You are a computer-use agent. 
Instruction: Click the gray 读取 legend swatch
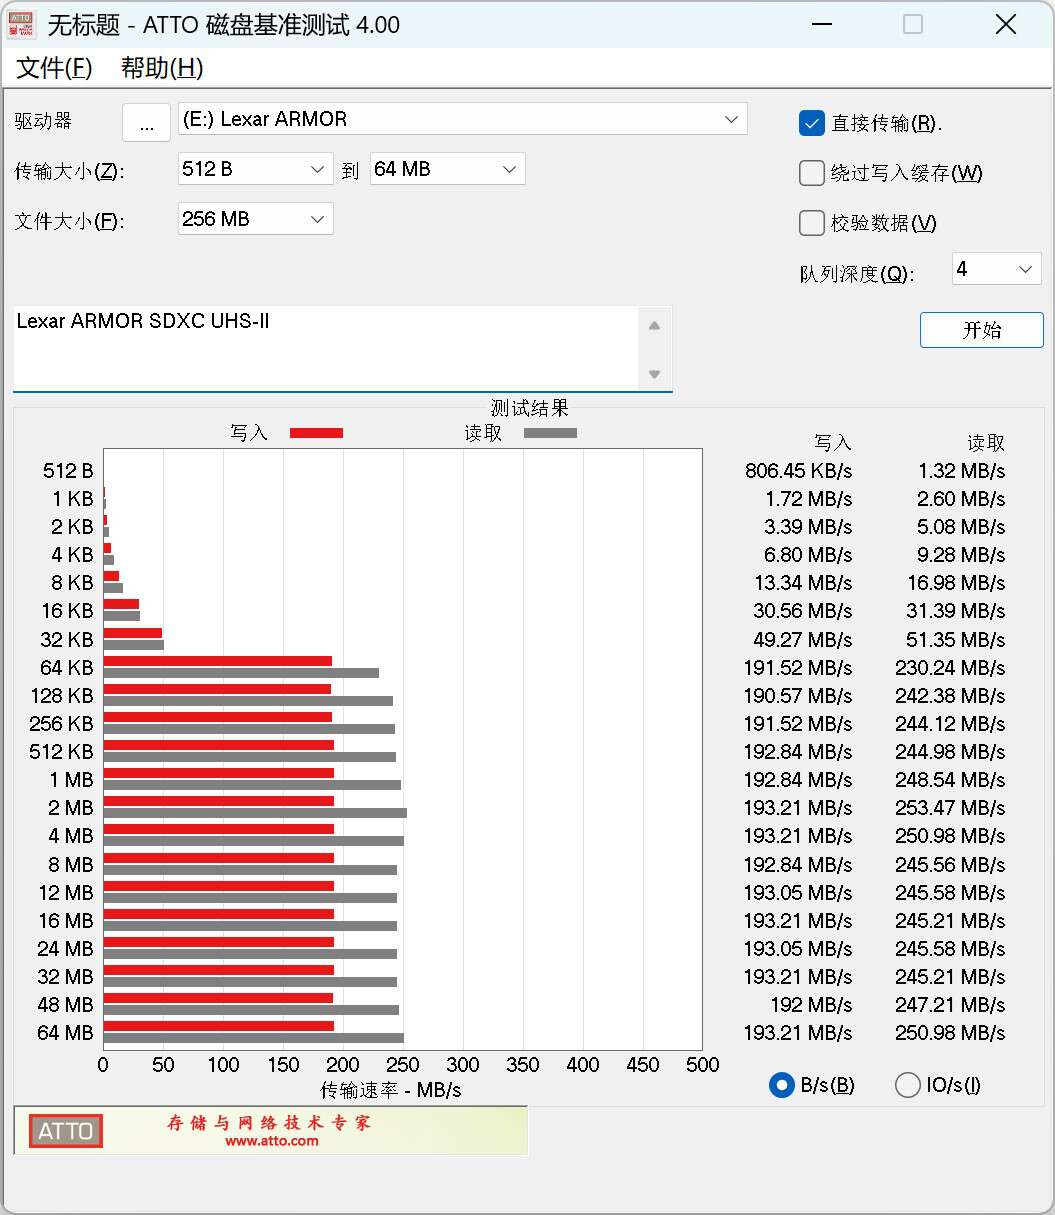[x=550, y=433]
